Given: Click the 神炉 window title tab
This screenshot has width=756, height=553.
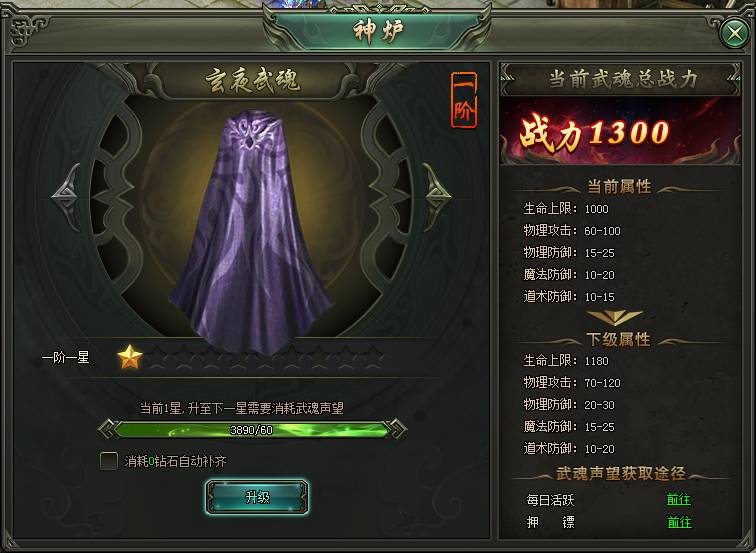Looking at the screenshot, I should 378,31.
